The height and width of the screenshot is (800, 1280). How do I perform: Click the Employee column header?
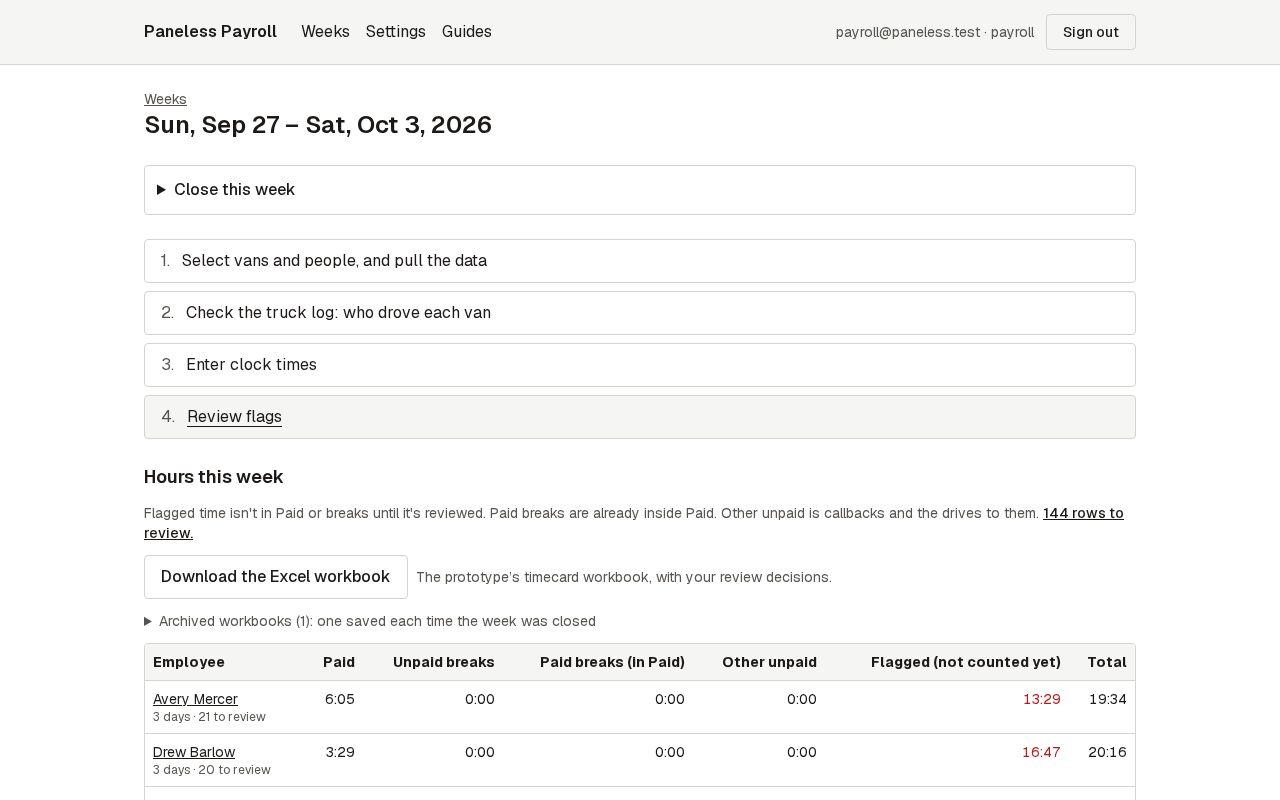click(189, 662)
